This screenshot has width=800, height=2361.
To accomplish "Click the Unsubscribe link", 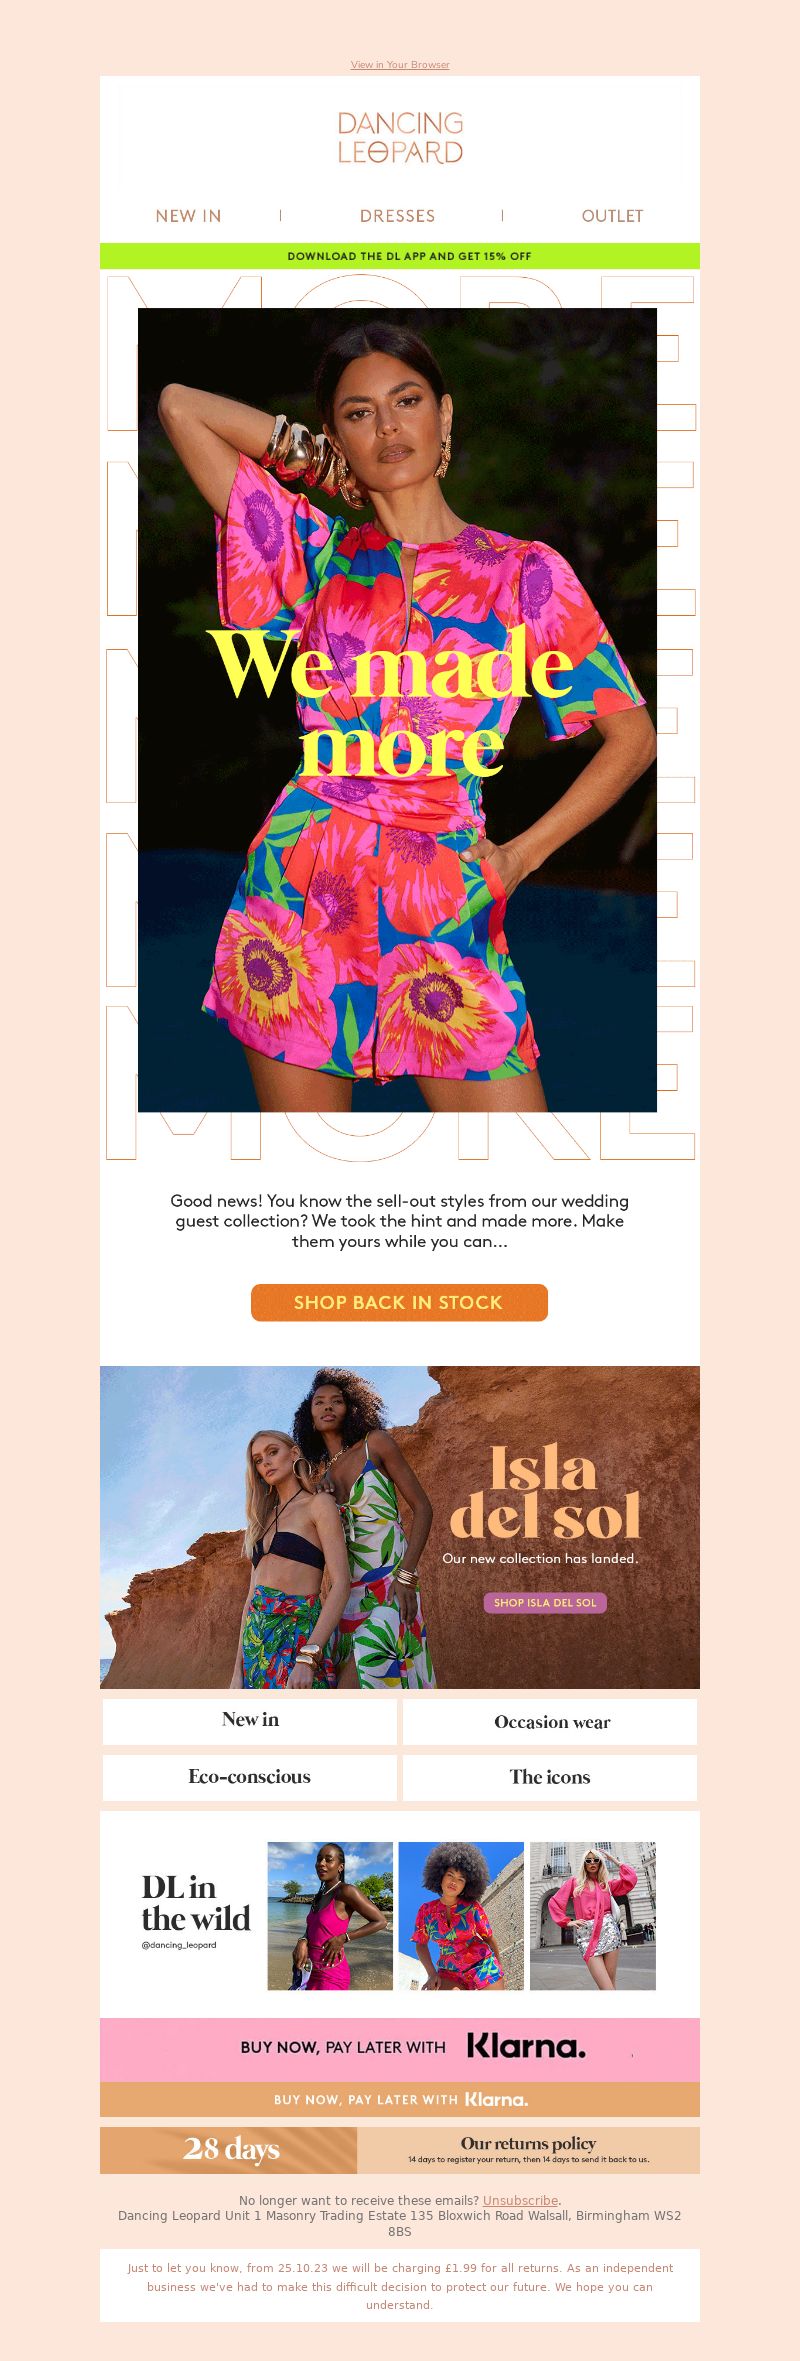I will click(x=520, y=2201).
